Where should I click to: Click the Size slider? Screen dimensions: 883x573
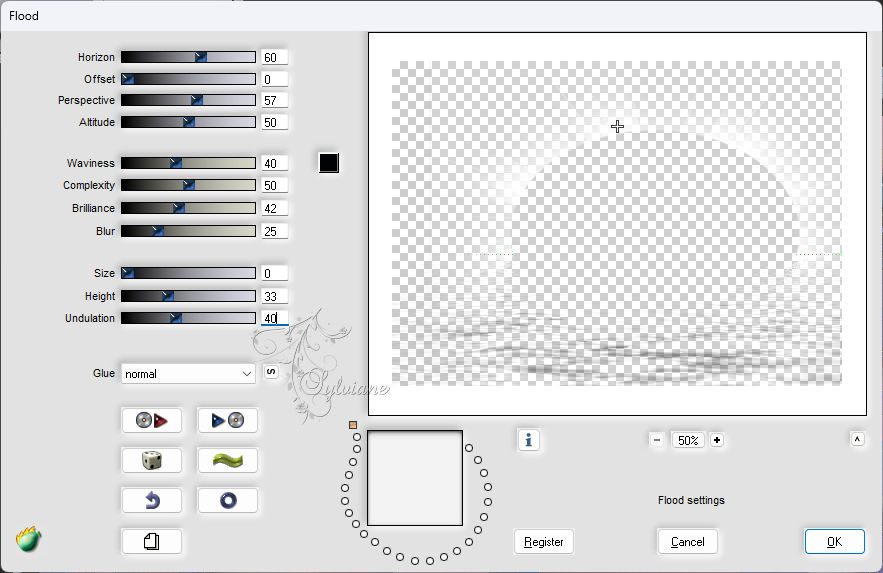pos(188,273)
